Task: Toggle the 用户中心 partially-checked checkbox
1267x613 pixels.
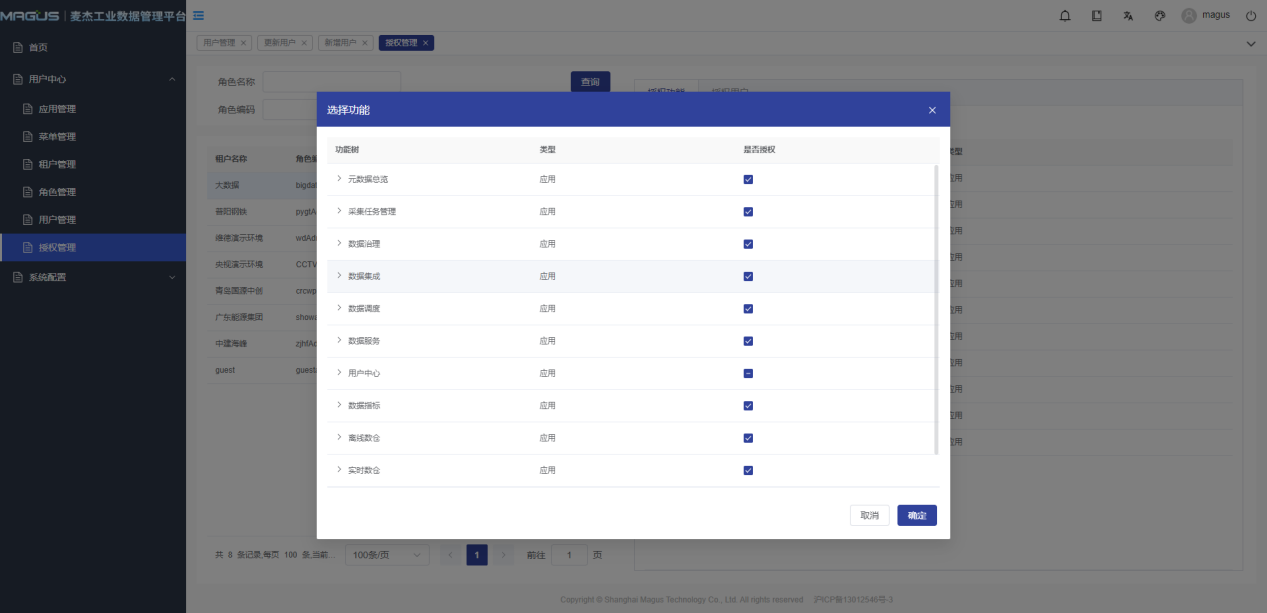Action: click(748, 374)
